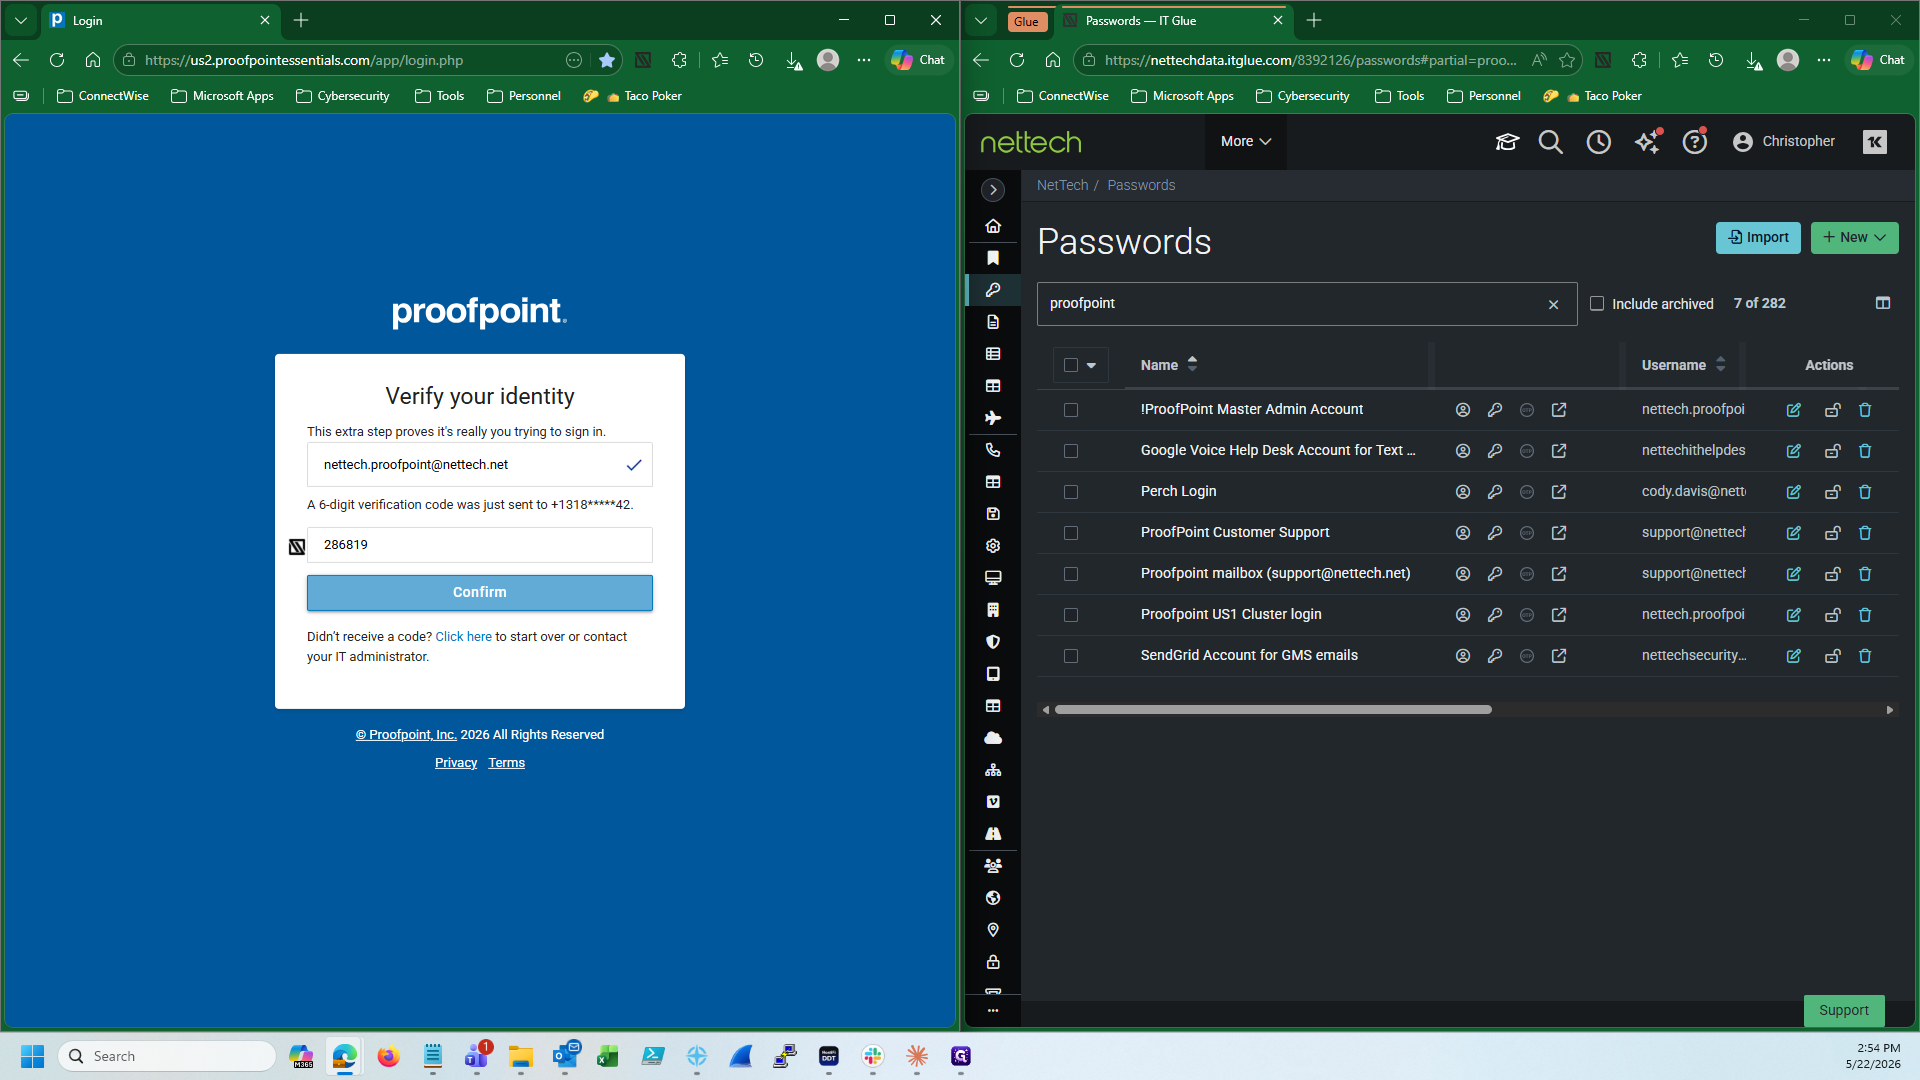Open the Kaseya logo icon next to Christopher
Image resolution: width=1920 pixels, height=1080 pixels.
[1875, 142]
